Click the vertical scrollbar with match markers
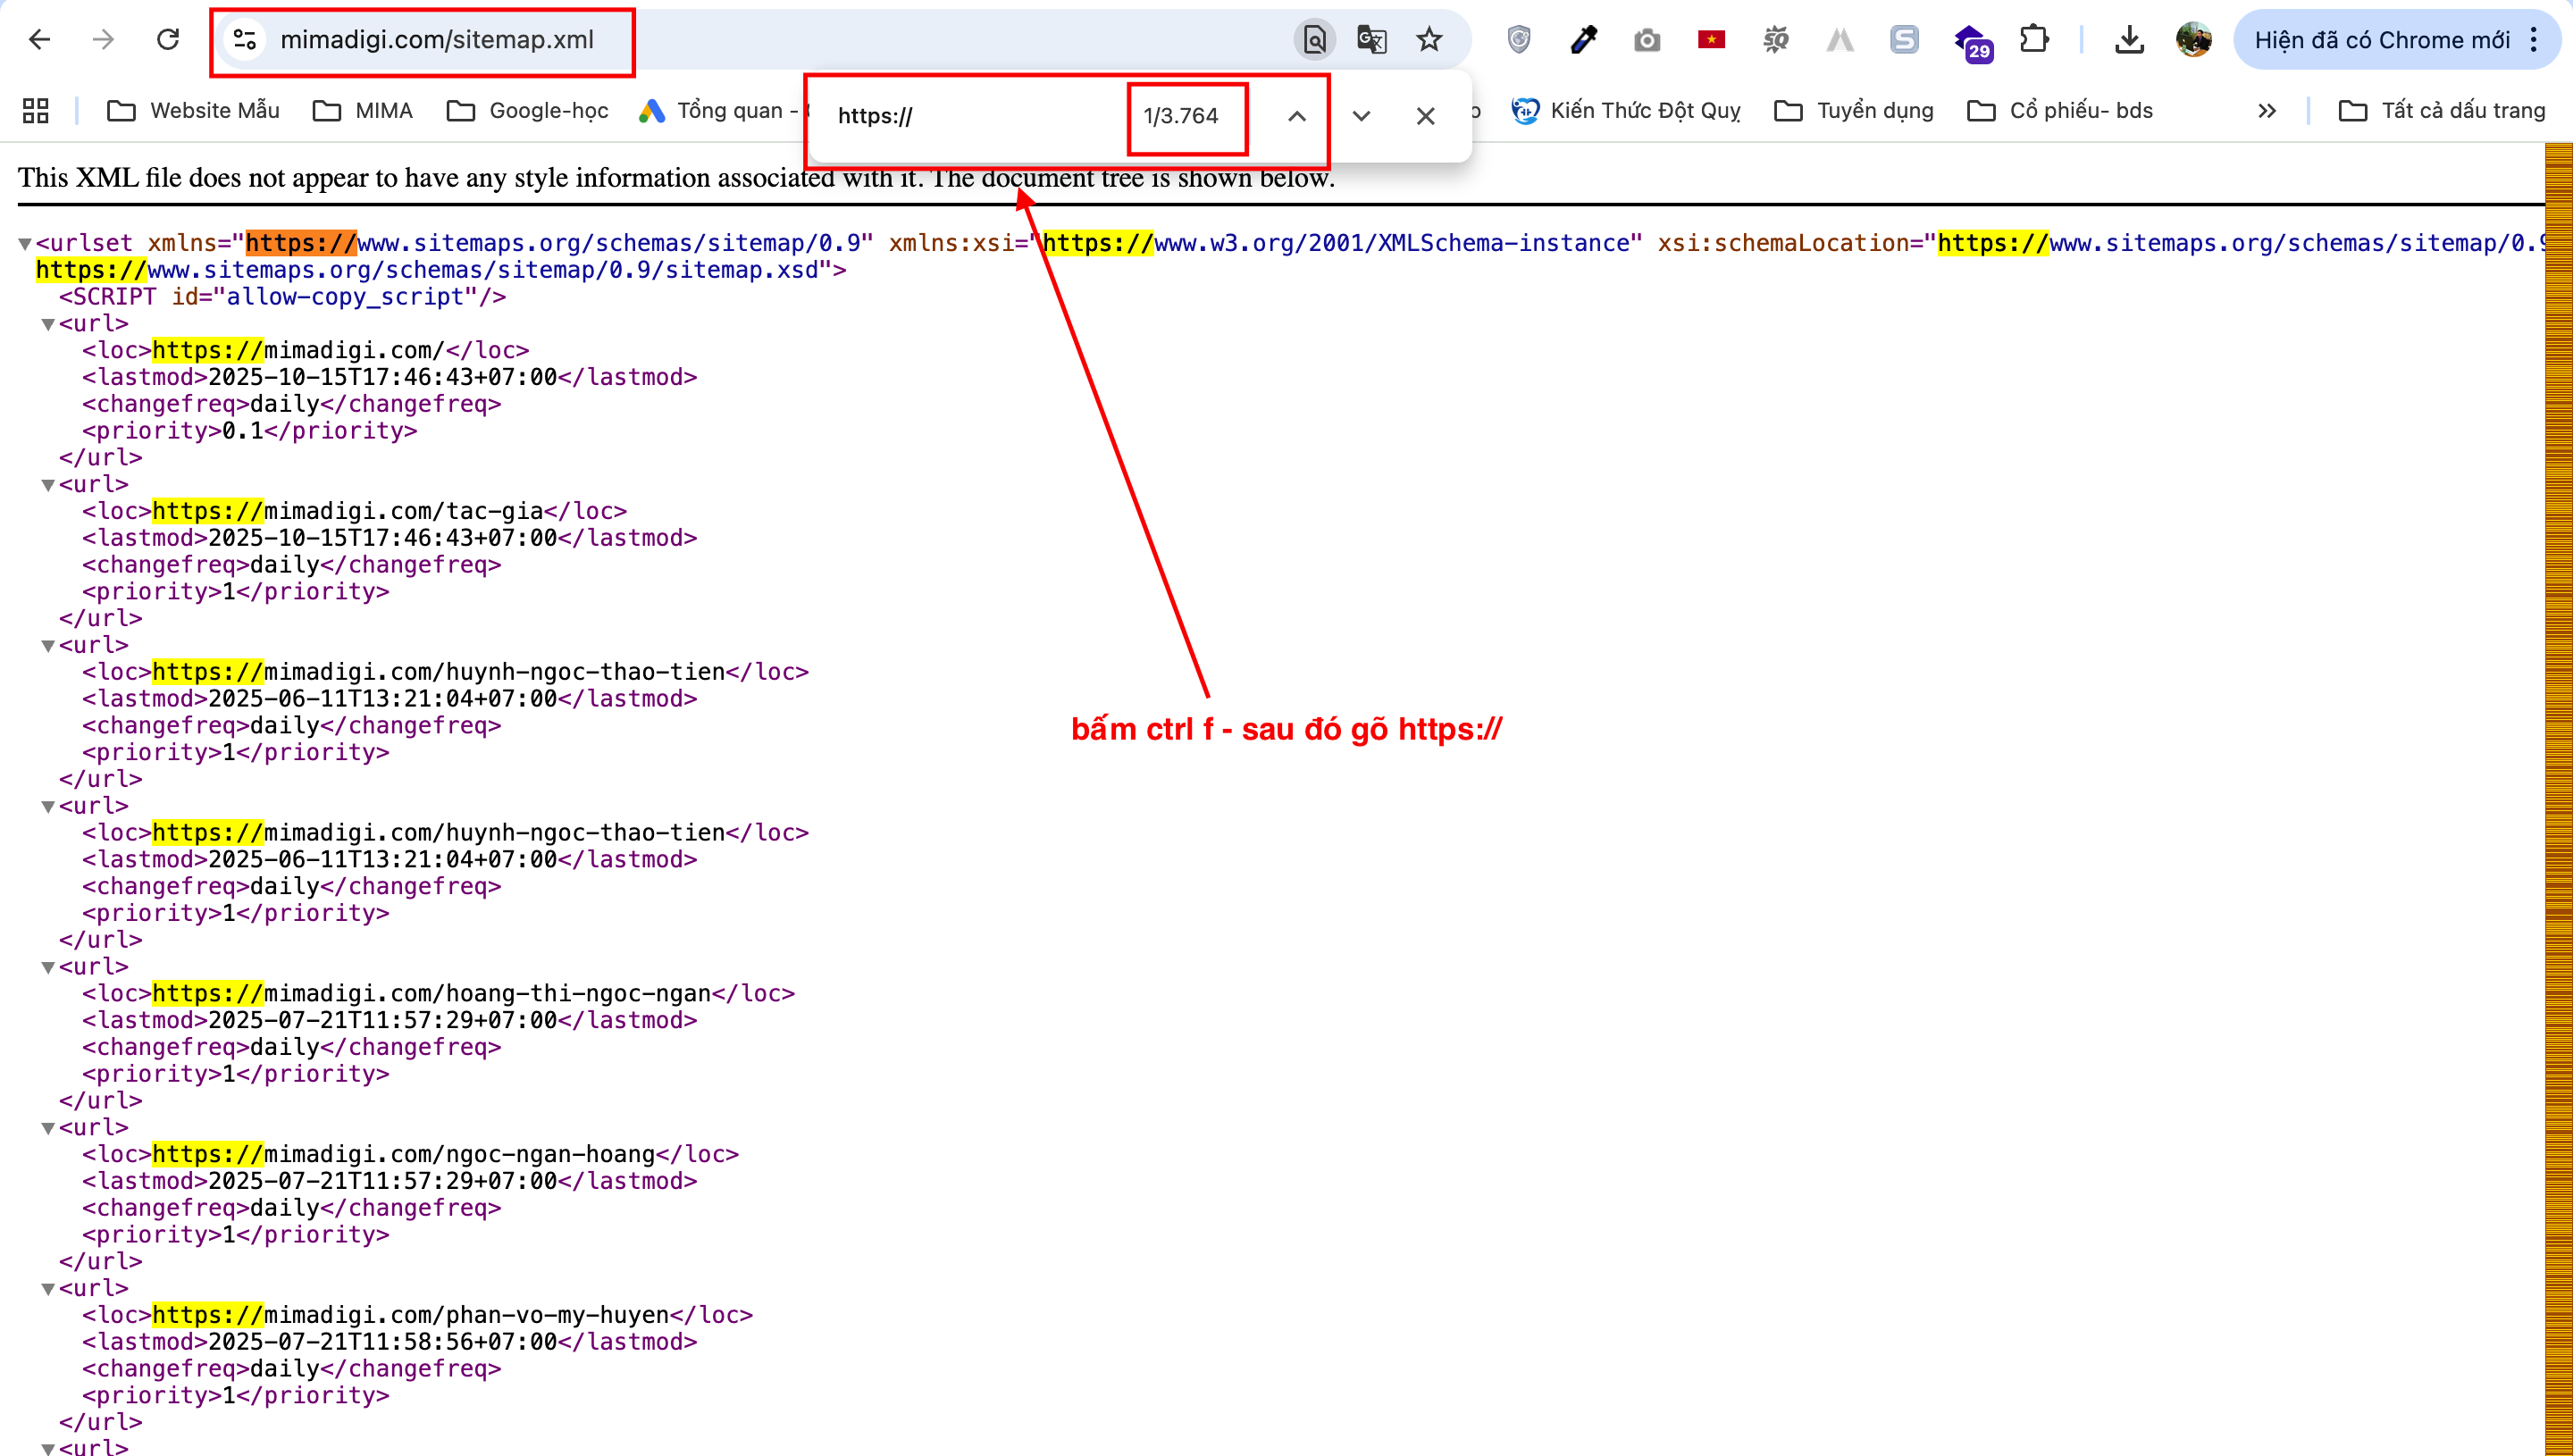 [2558, 800]
